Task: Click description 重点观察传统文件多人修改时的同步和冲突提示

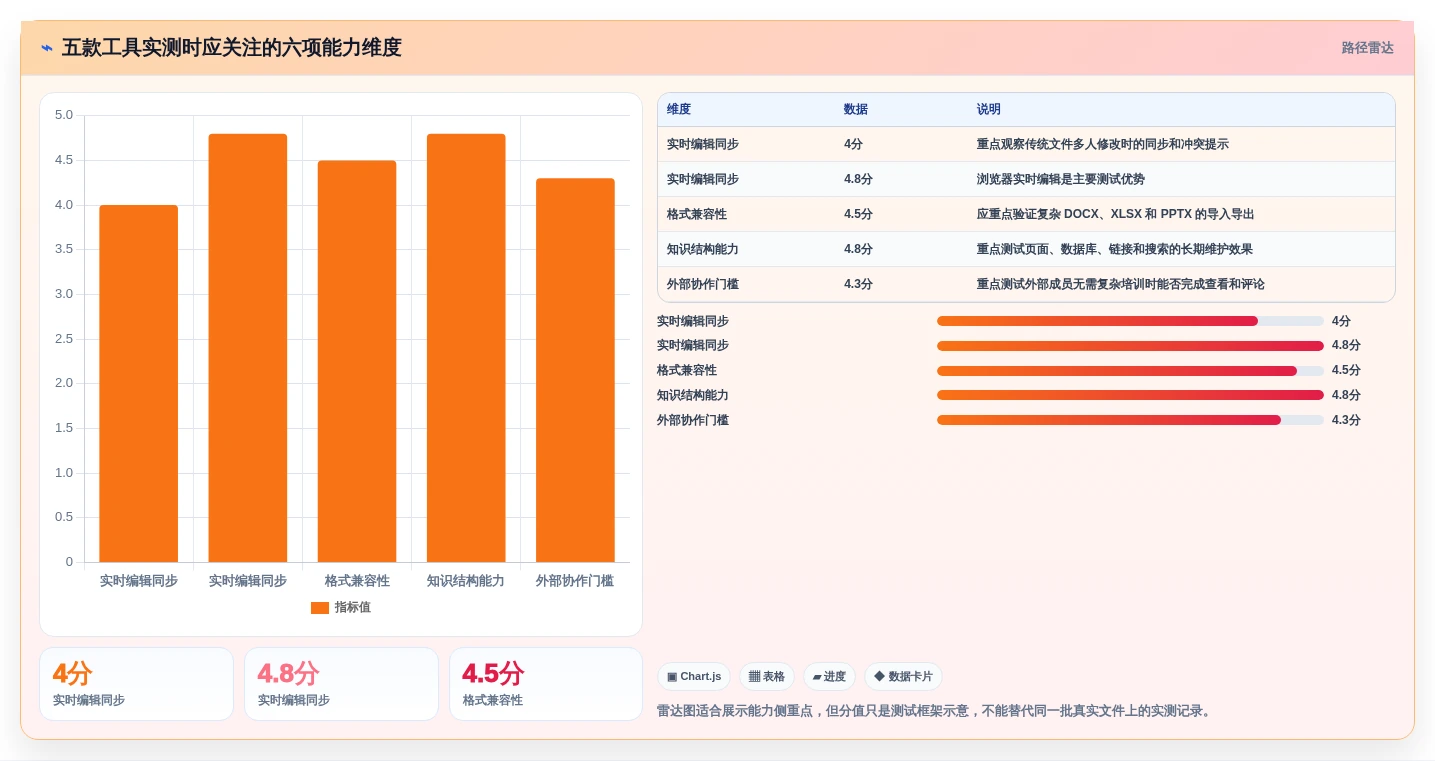Action: pos(1103,145)
